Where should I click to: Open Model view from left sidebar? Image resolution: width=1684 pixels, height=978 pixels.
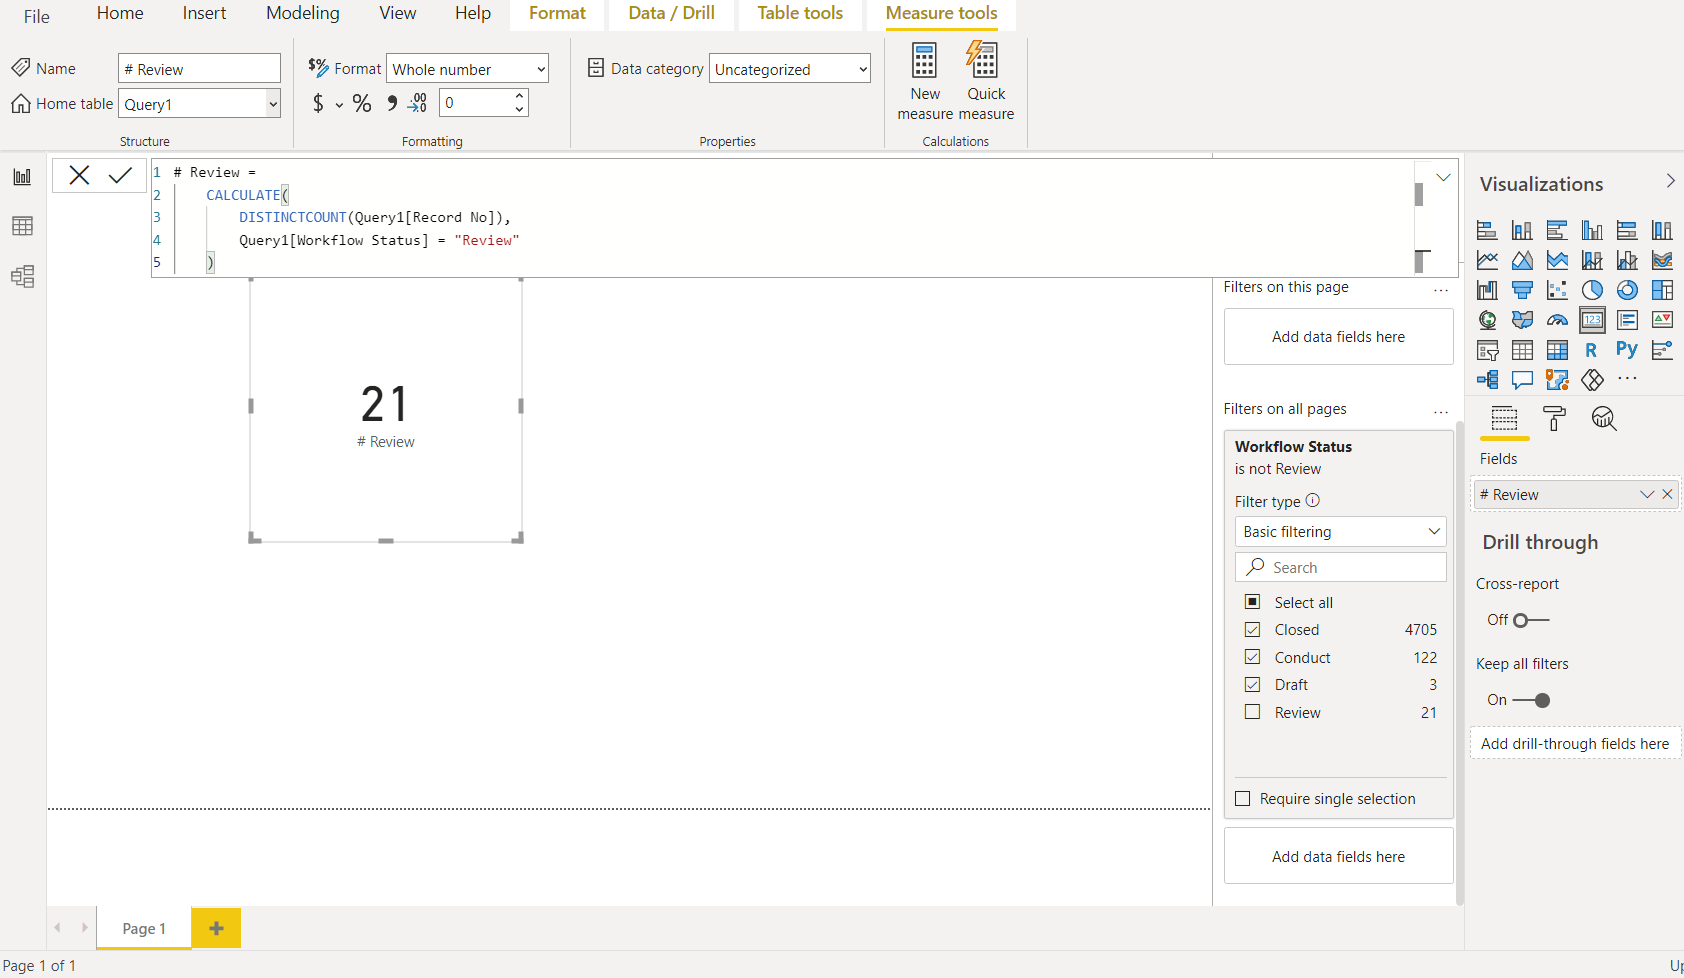pos(22,276)
